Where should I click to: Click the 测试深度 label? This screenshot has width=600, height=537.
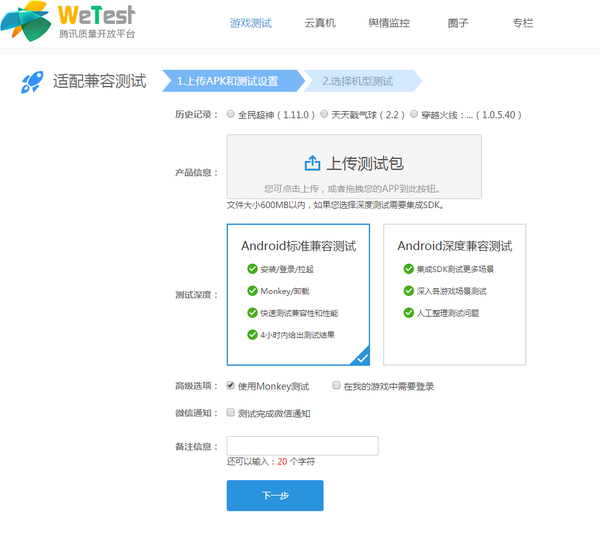tap(196, 295)
